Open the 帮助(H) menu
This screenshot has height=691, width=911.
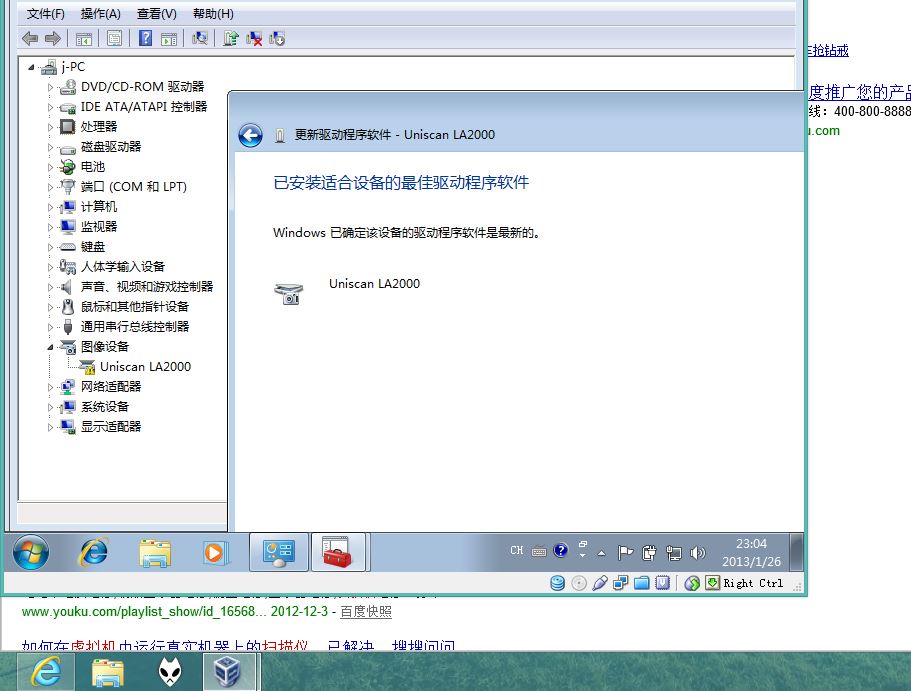[x=213, y=14]
